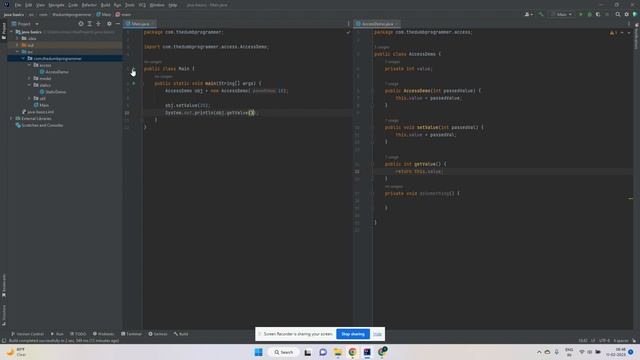
Task: Click Collapse All icon in Project panel header
Action: [98, 24]
